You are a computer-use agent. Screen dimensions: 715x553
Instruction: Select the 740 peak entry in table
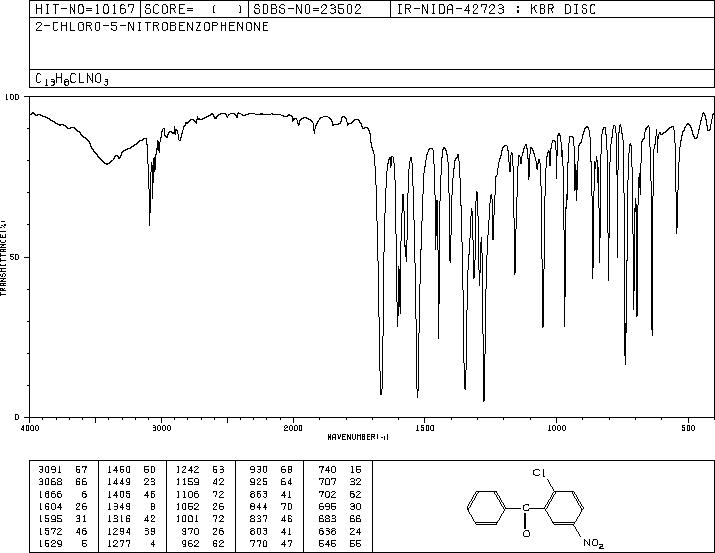coord(340,470)
